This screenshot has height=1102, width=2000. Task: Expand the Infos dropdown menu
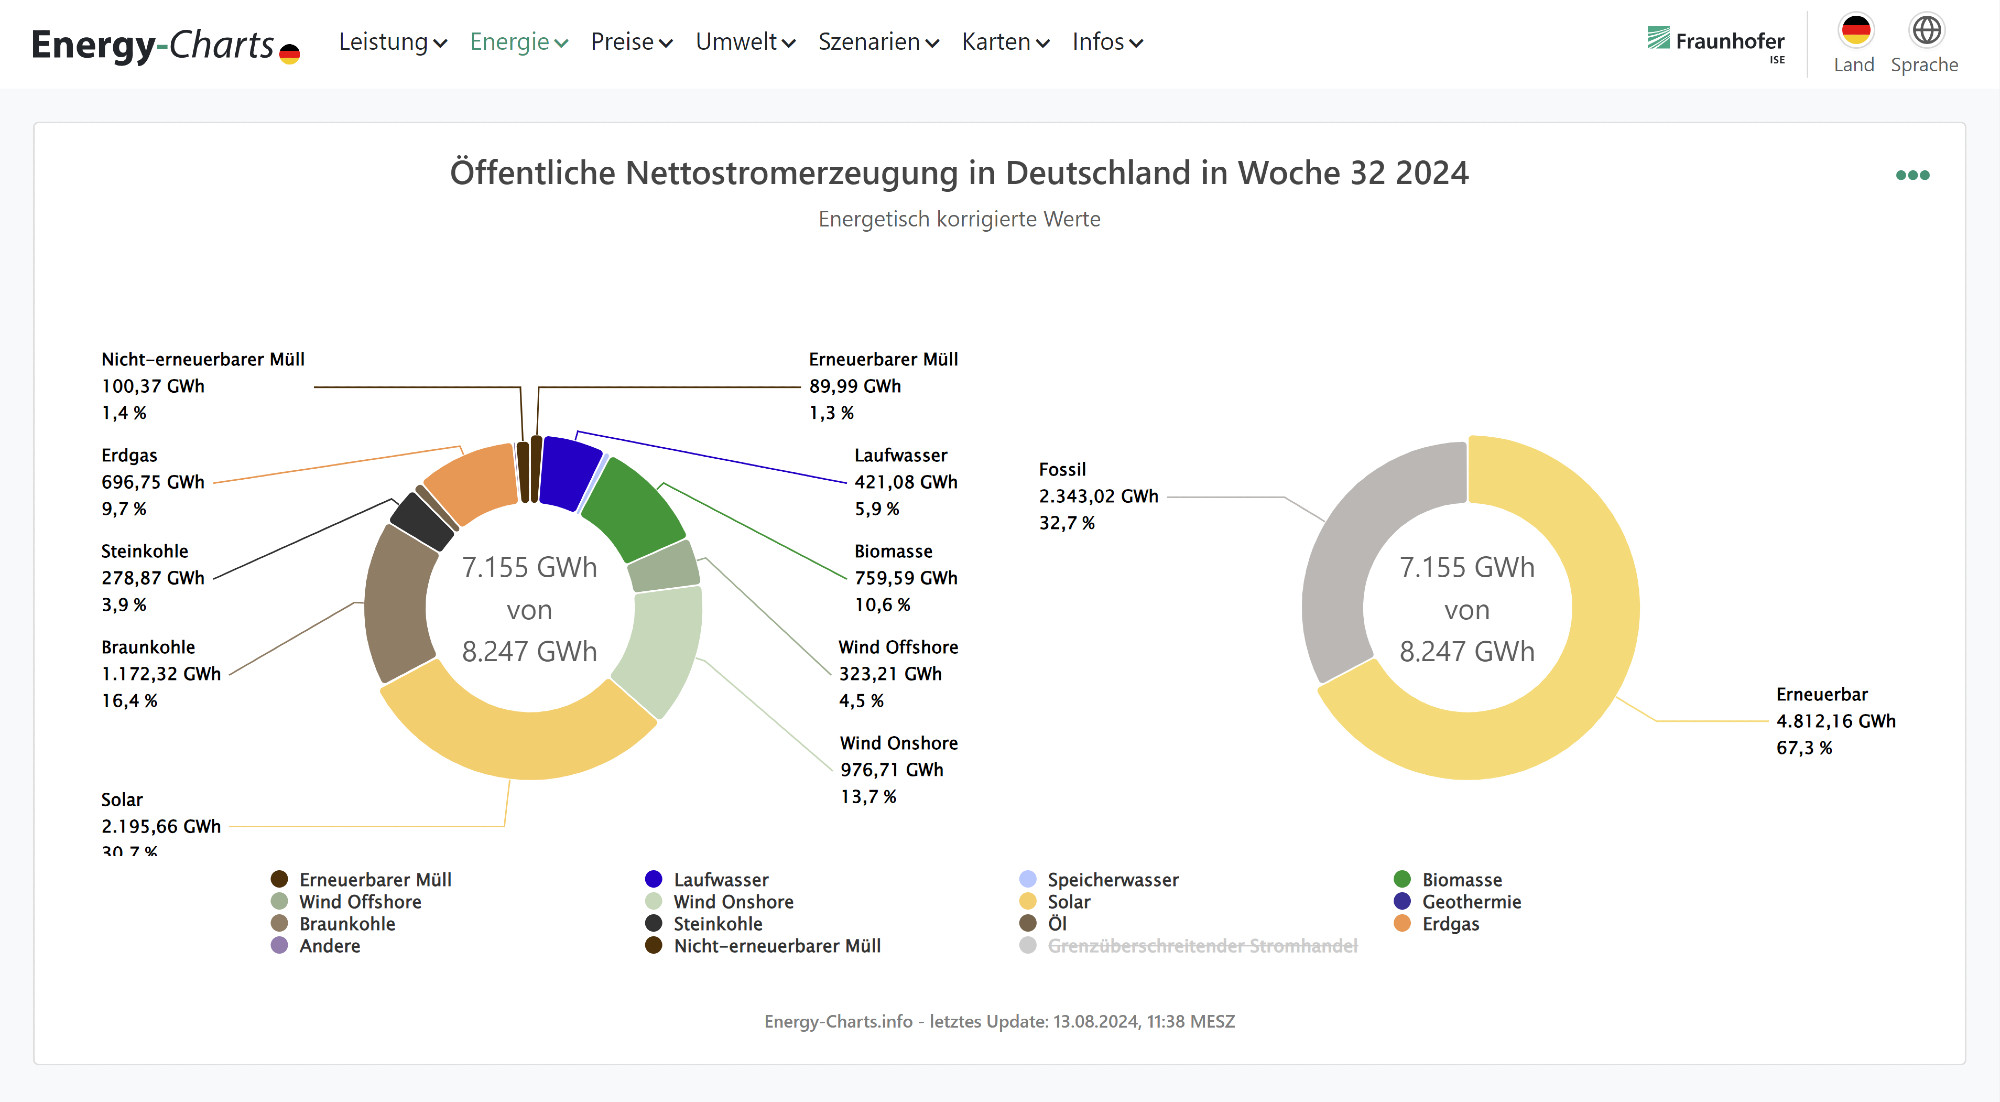(x=1108, y=42)
